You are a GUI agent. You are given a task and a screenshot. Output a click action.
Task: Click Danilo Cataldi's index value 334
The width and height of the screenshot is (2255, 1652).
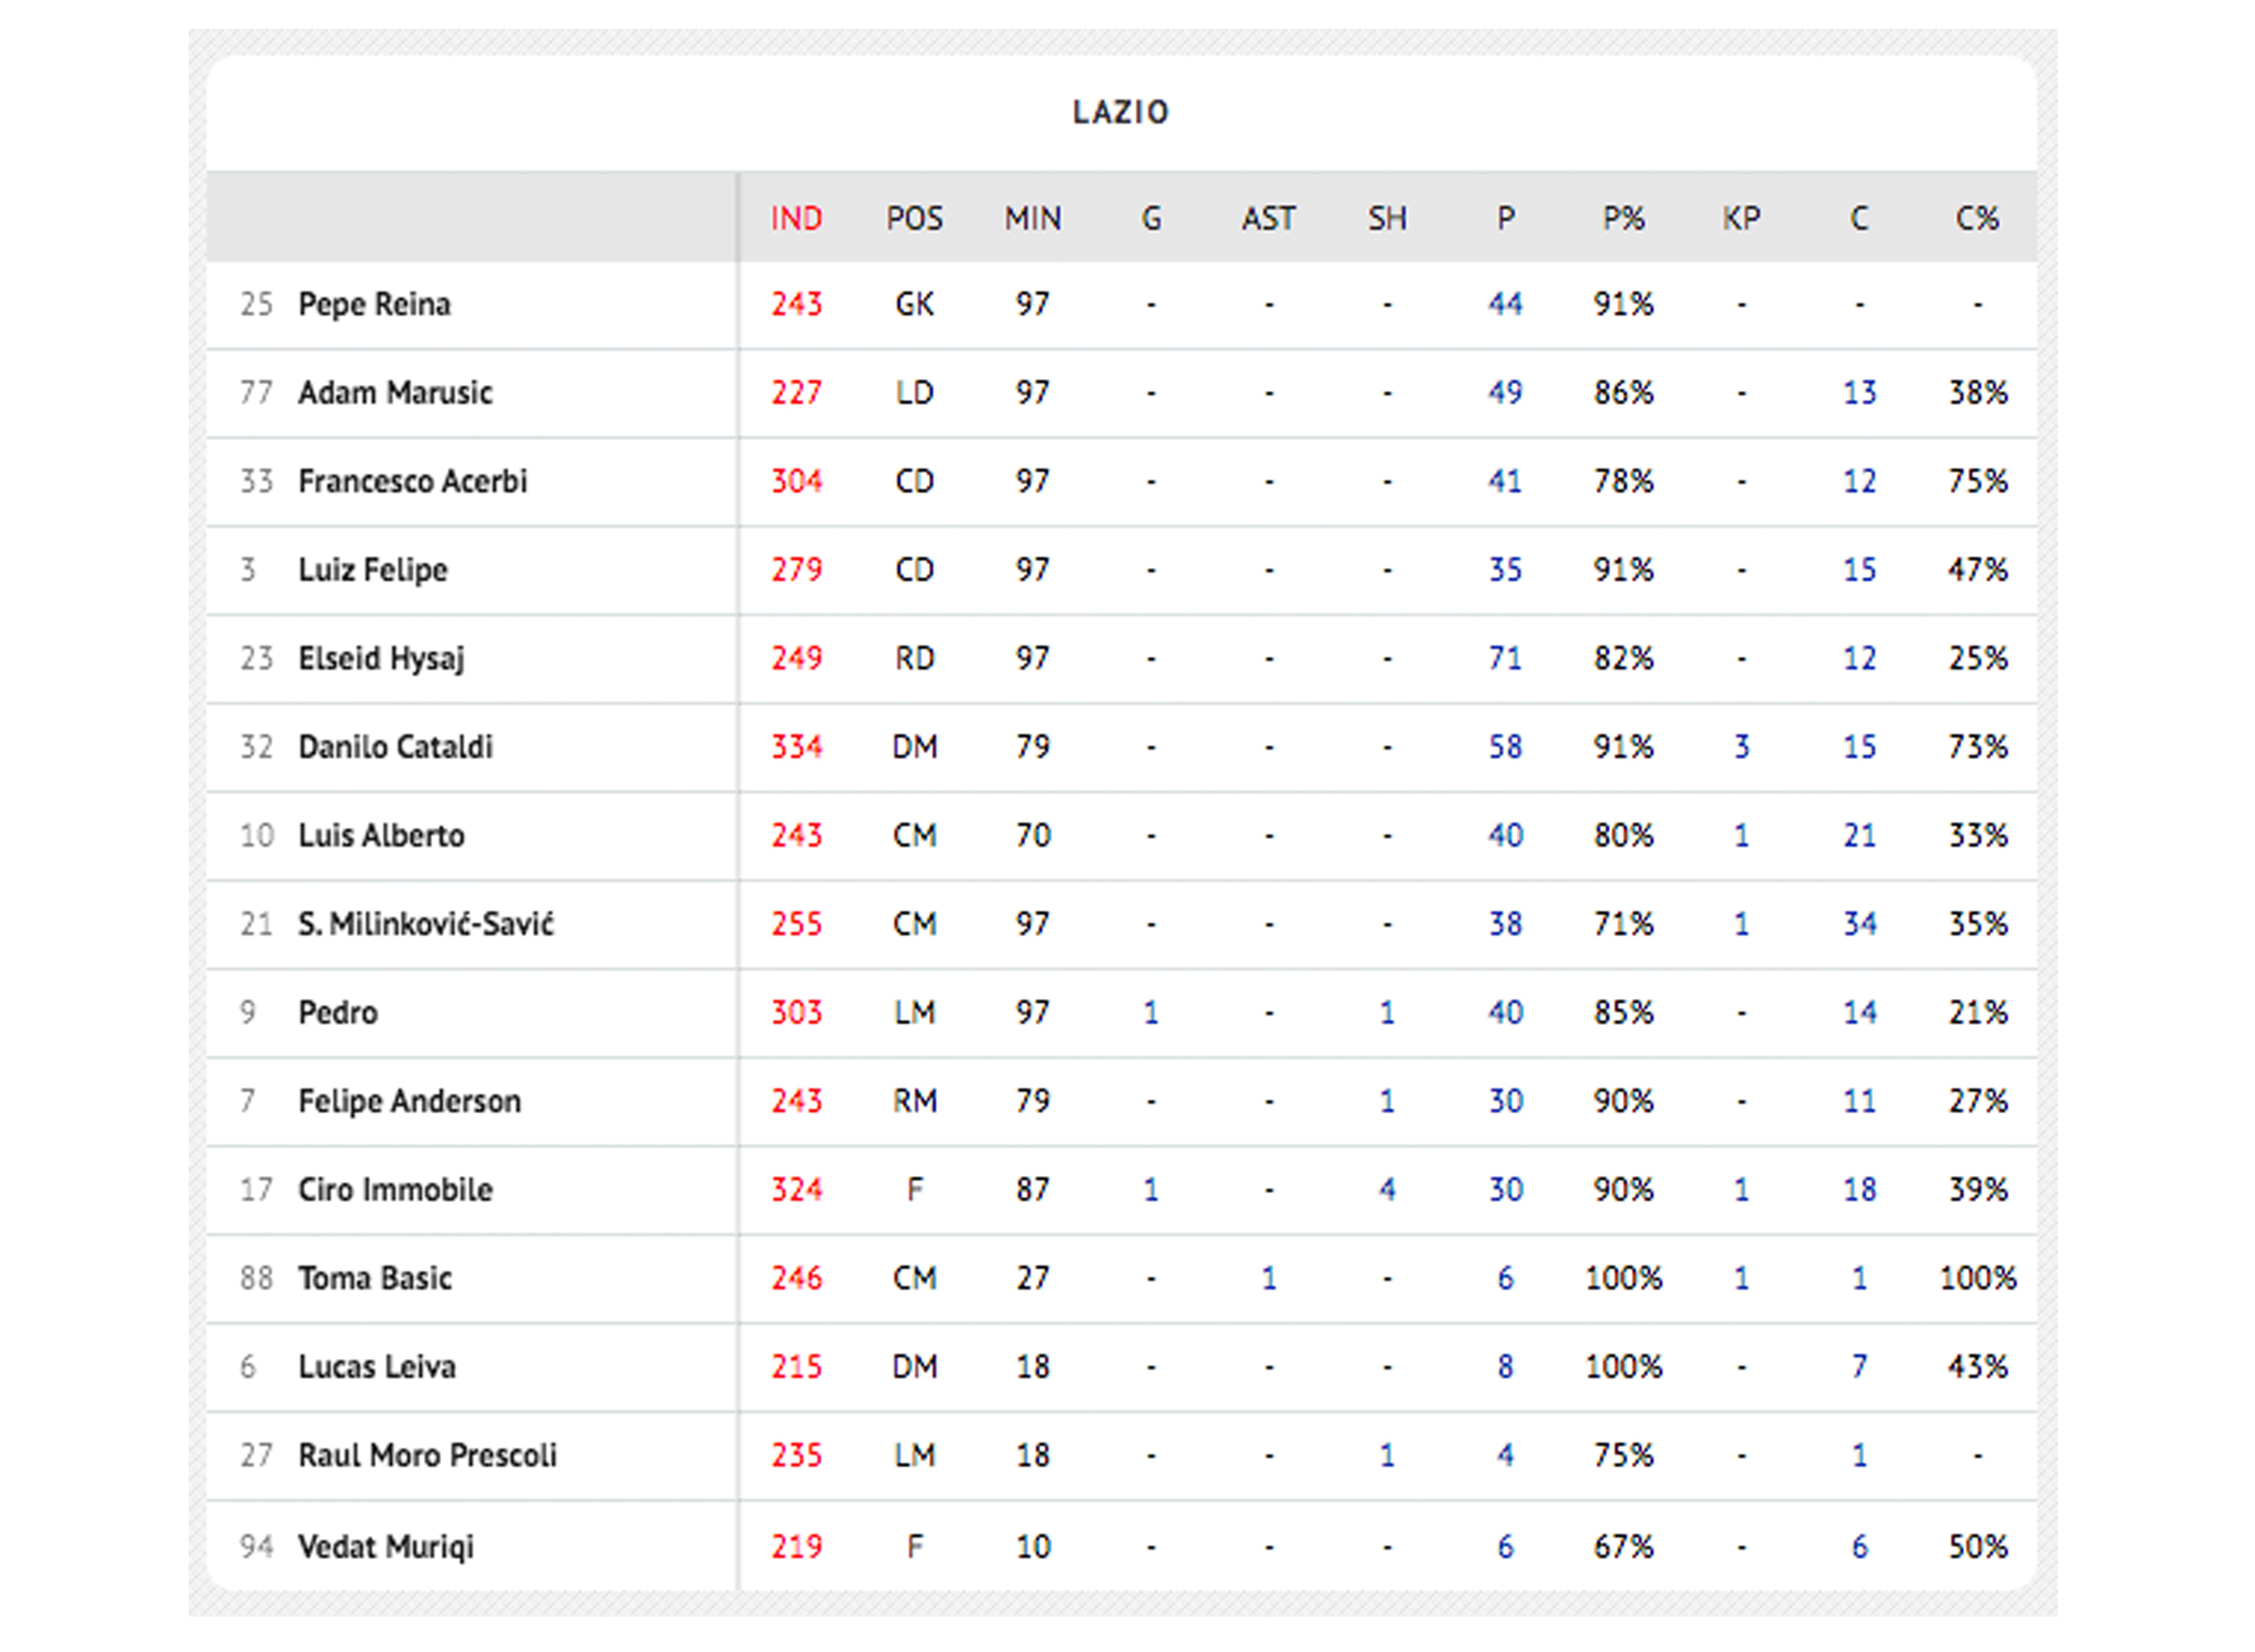pyautogui.click(x=796, y=747)
